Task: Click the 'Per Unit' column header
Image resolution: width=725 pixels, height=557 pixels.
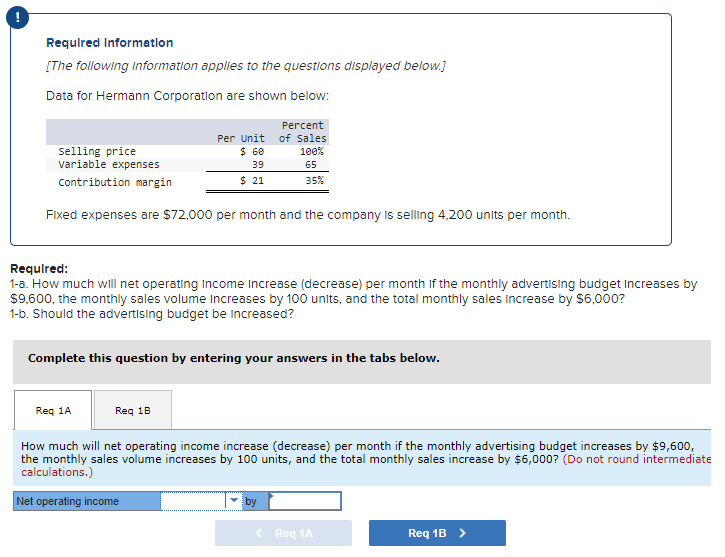Action: tap(241, 138)
